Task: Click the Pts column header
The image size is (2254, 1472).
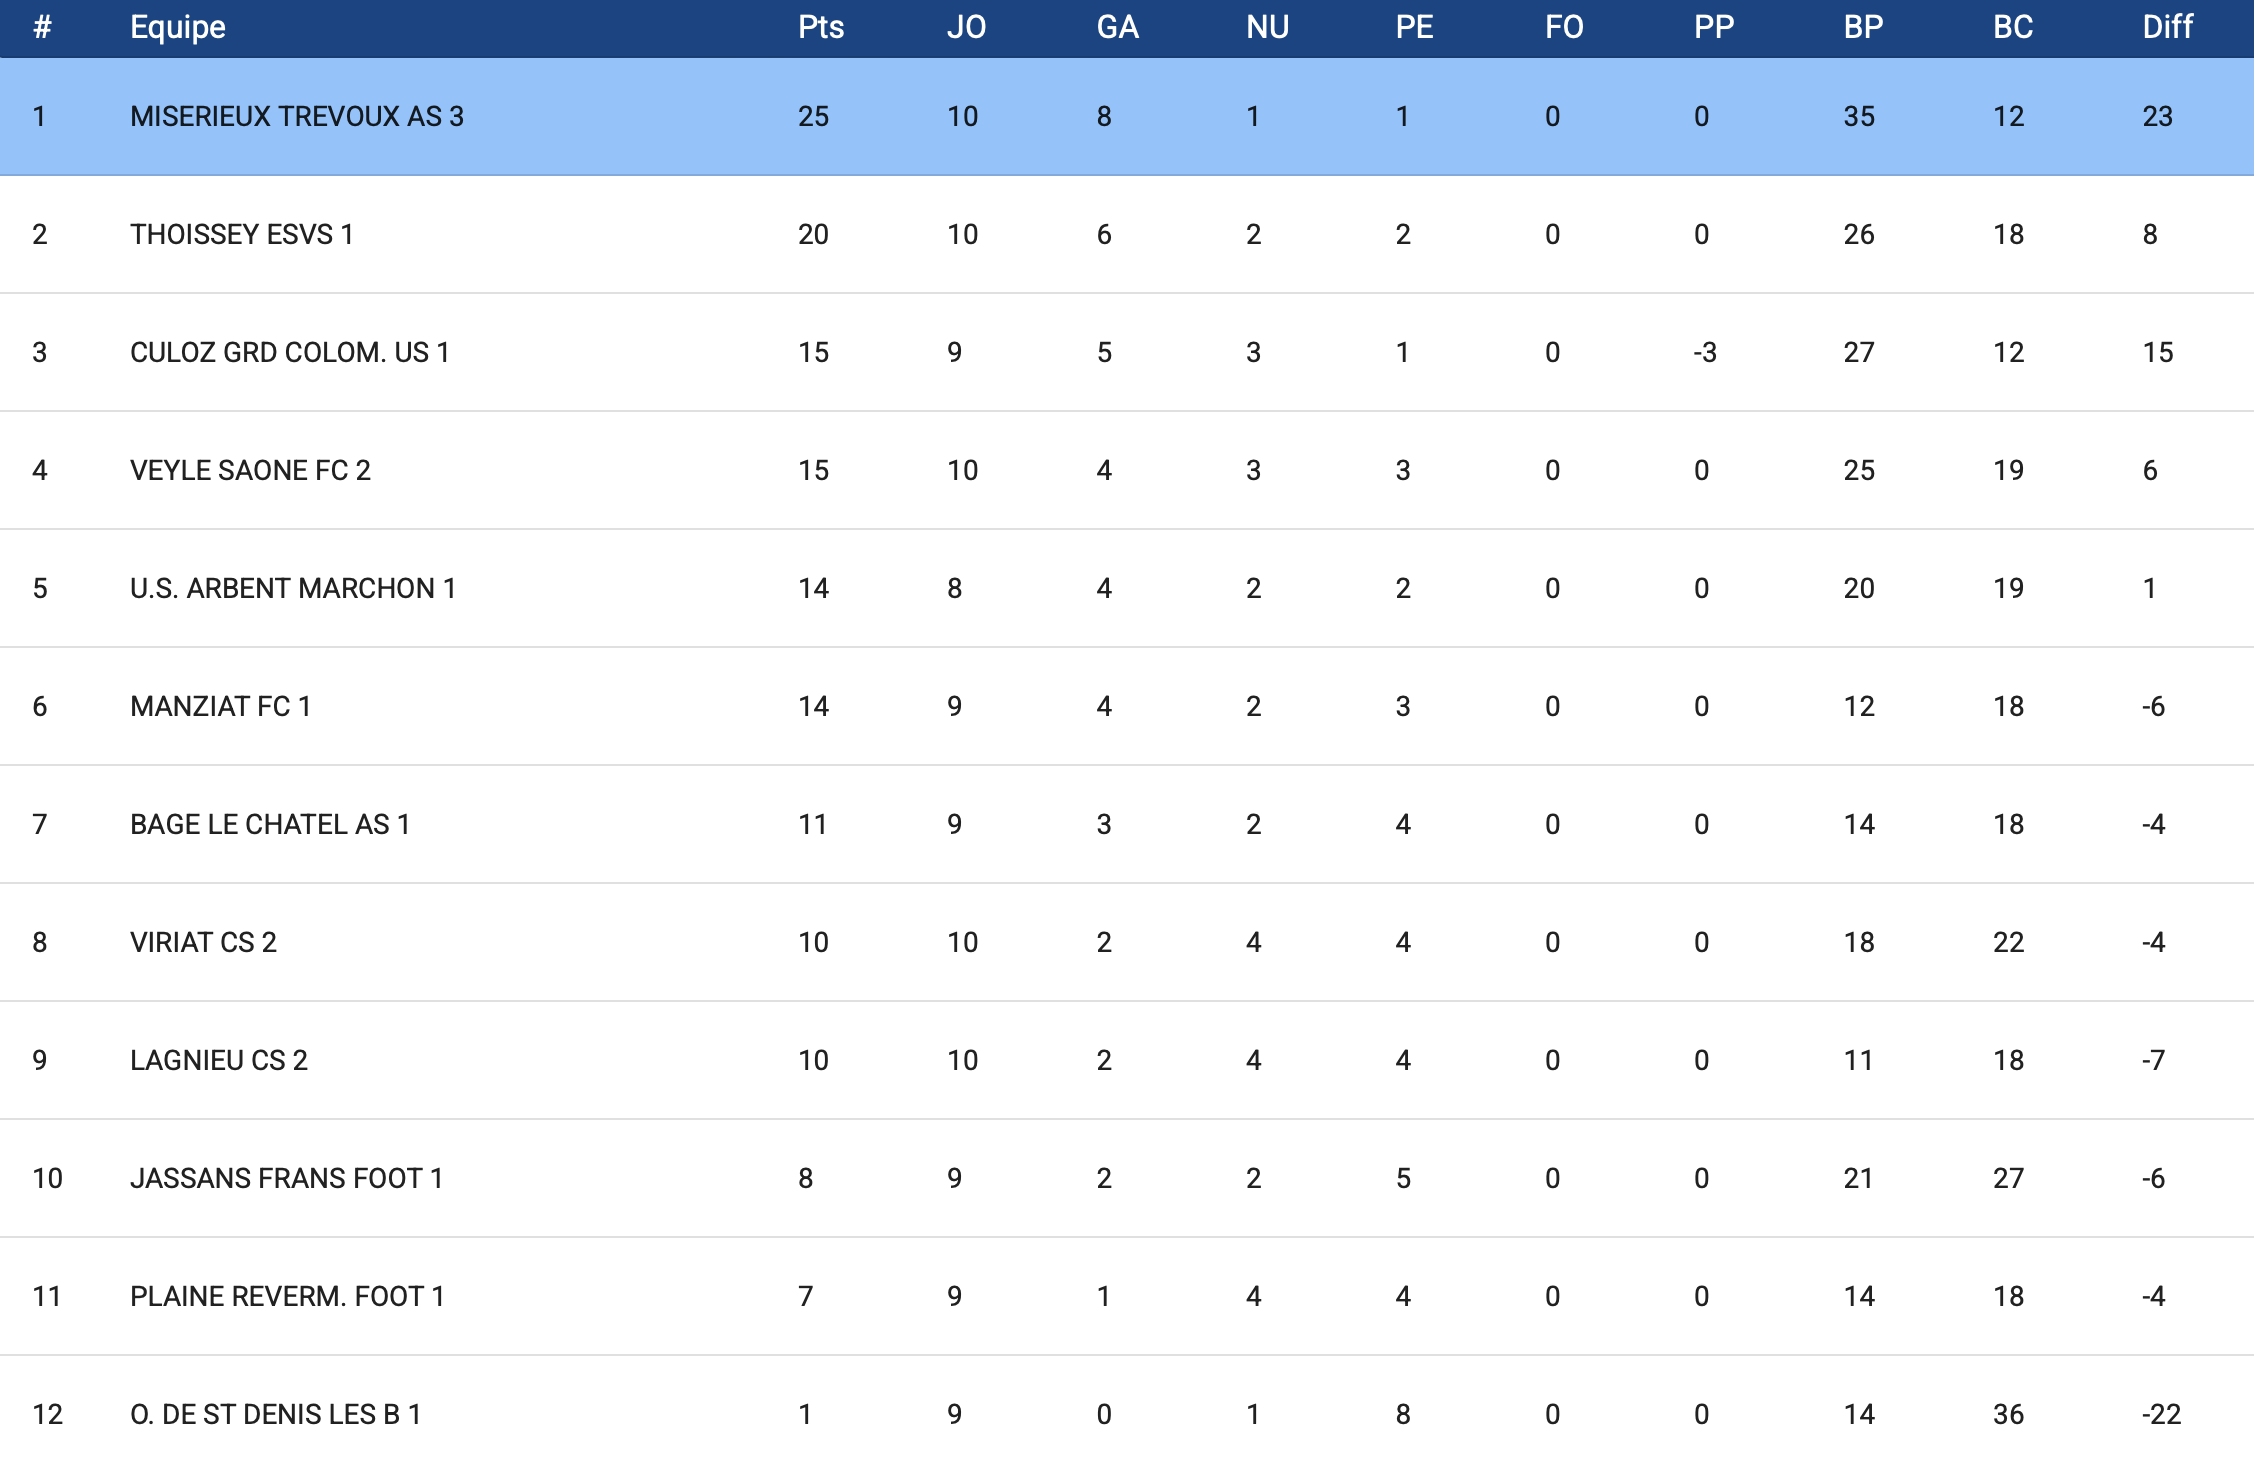Action: 820,27
